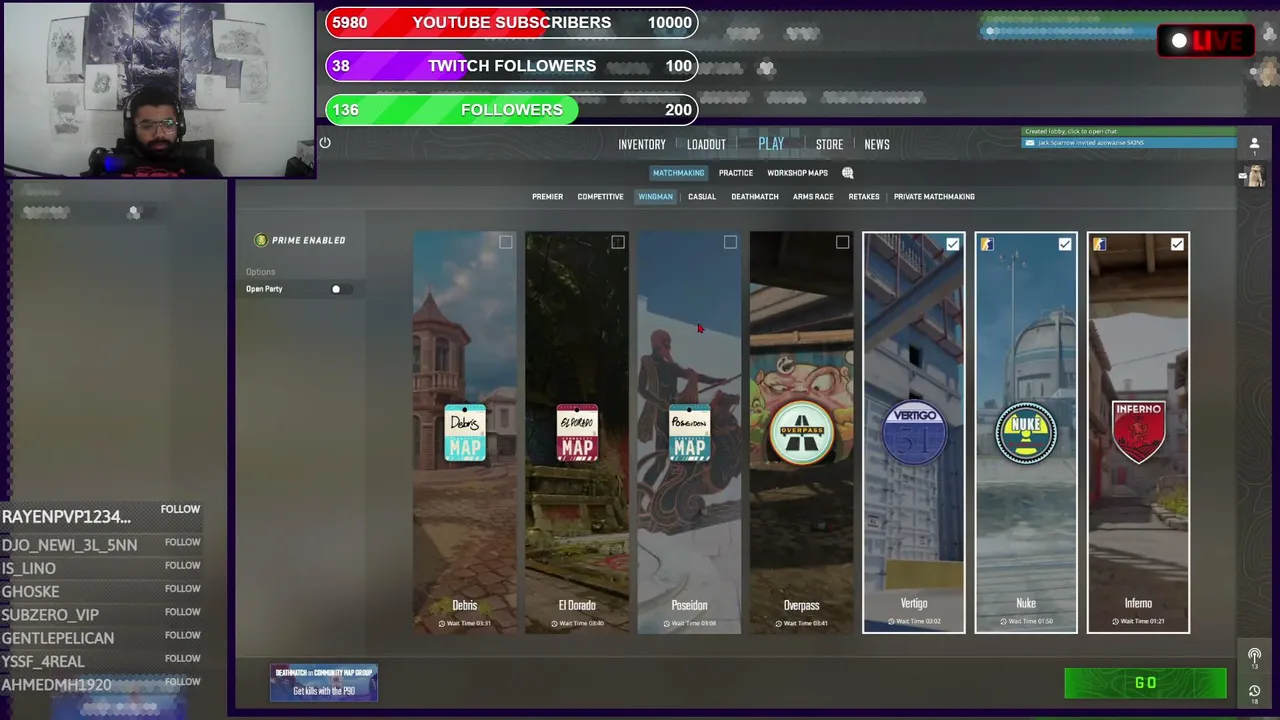Viewport: 1280px width, 720px height.
Task: Select the Play menu
Action: (771, 144)
